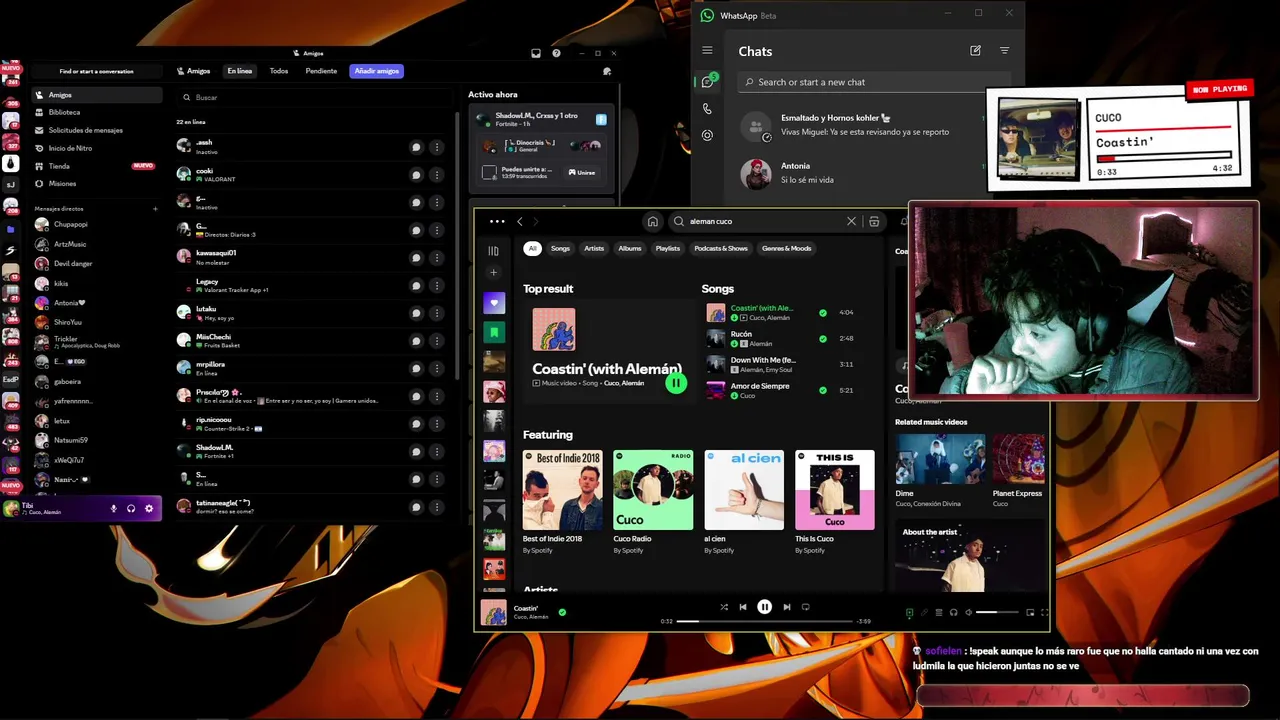Select Albums filter in Spotify search
This screenshot has height=720, width=1280.
tap(630, 248)
